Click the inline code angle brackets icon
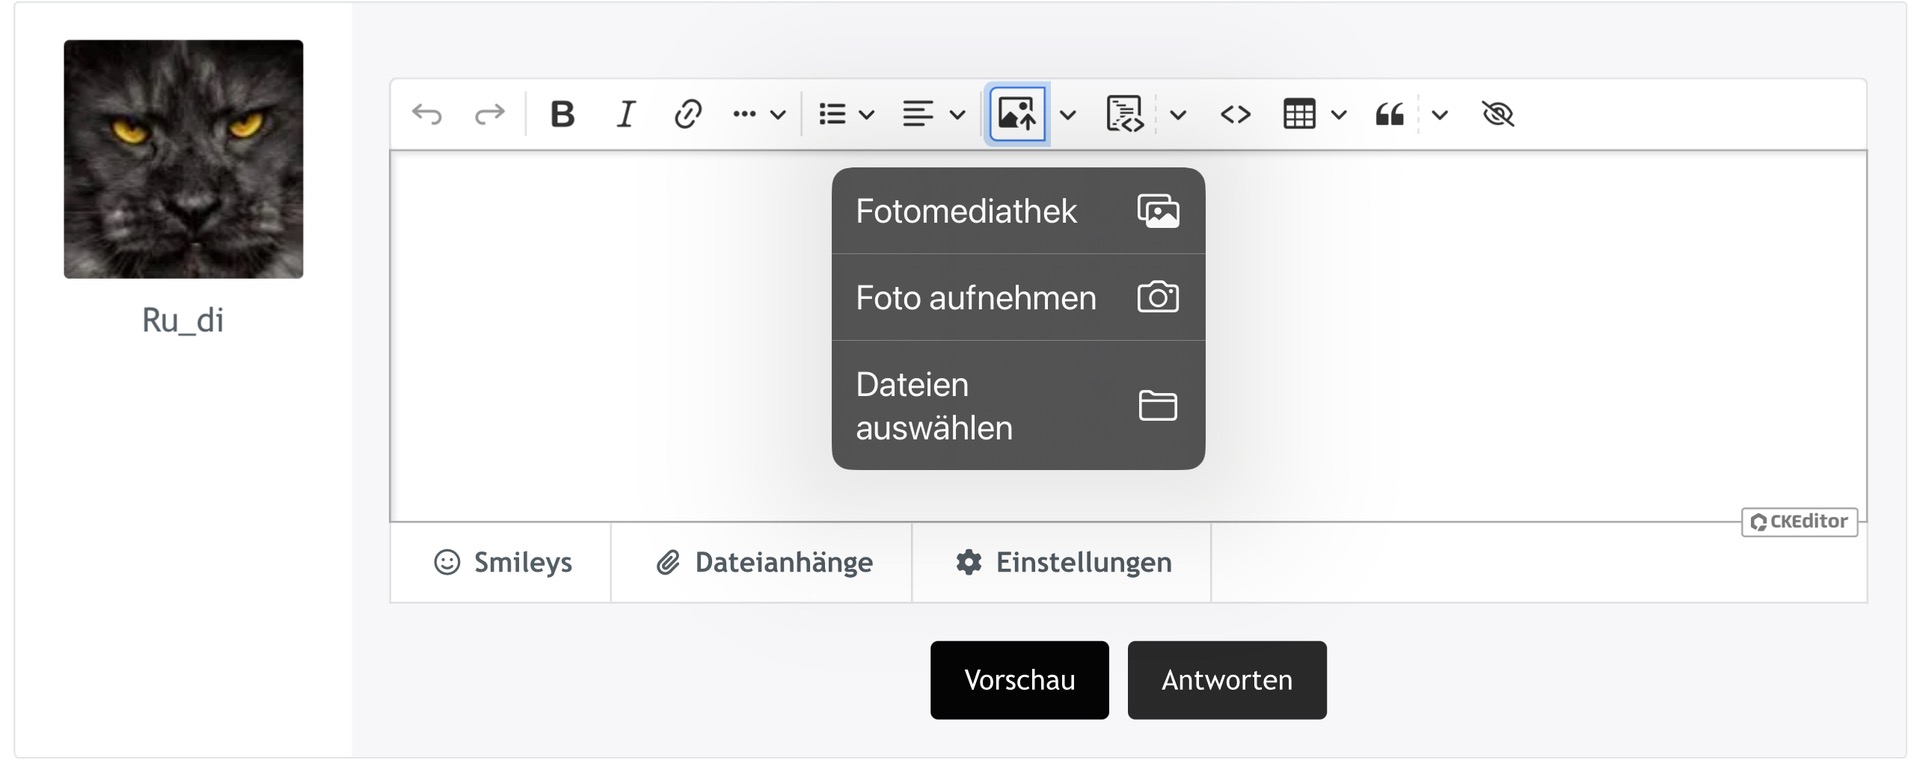The image size is (1920, 763). pos(1235,115)
